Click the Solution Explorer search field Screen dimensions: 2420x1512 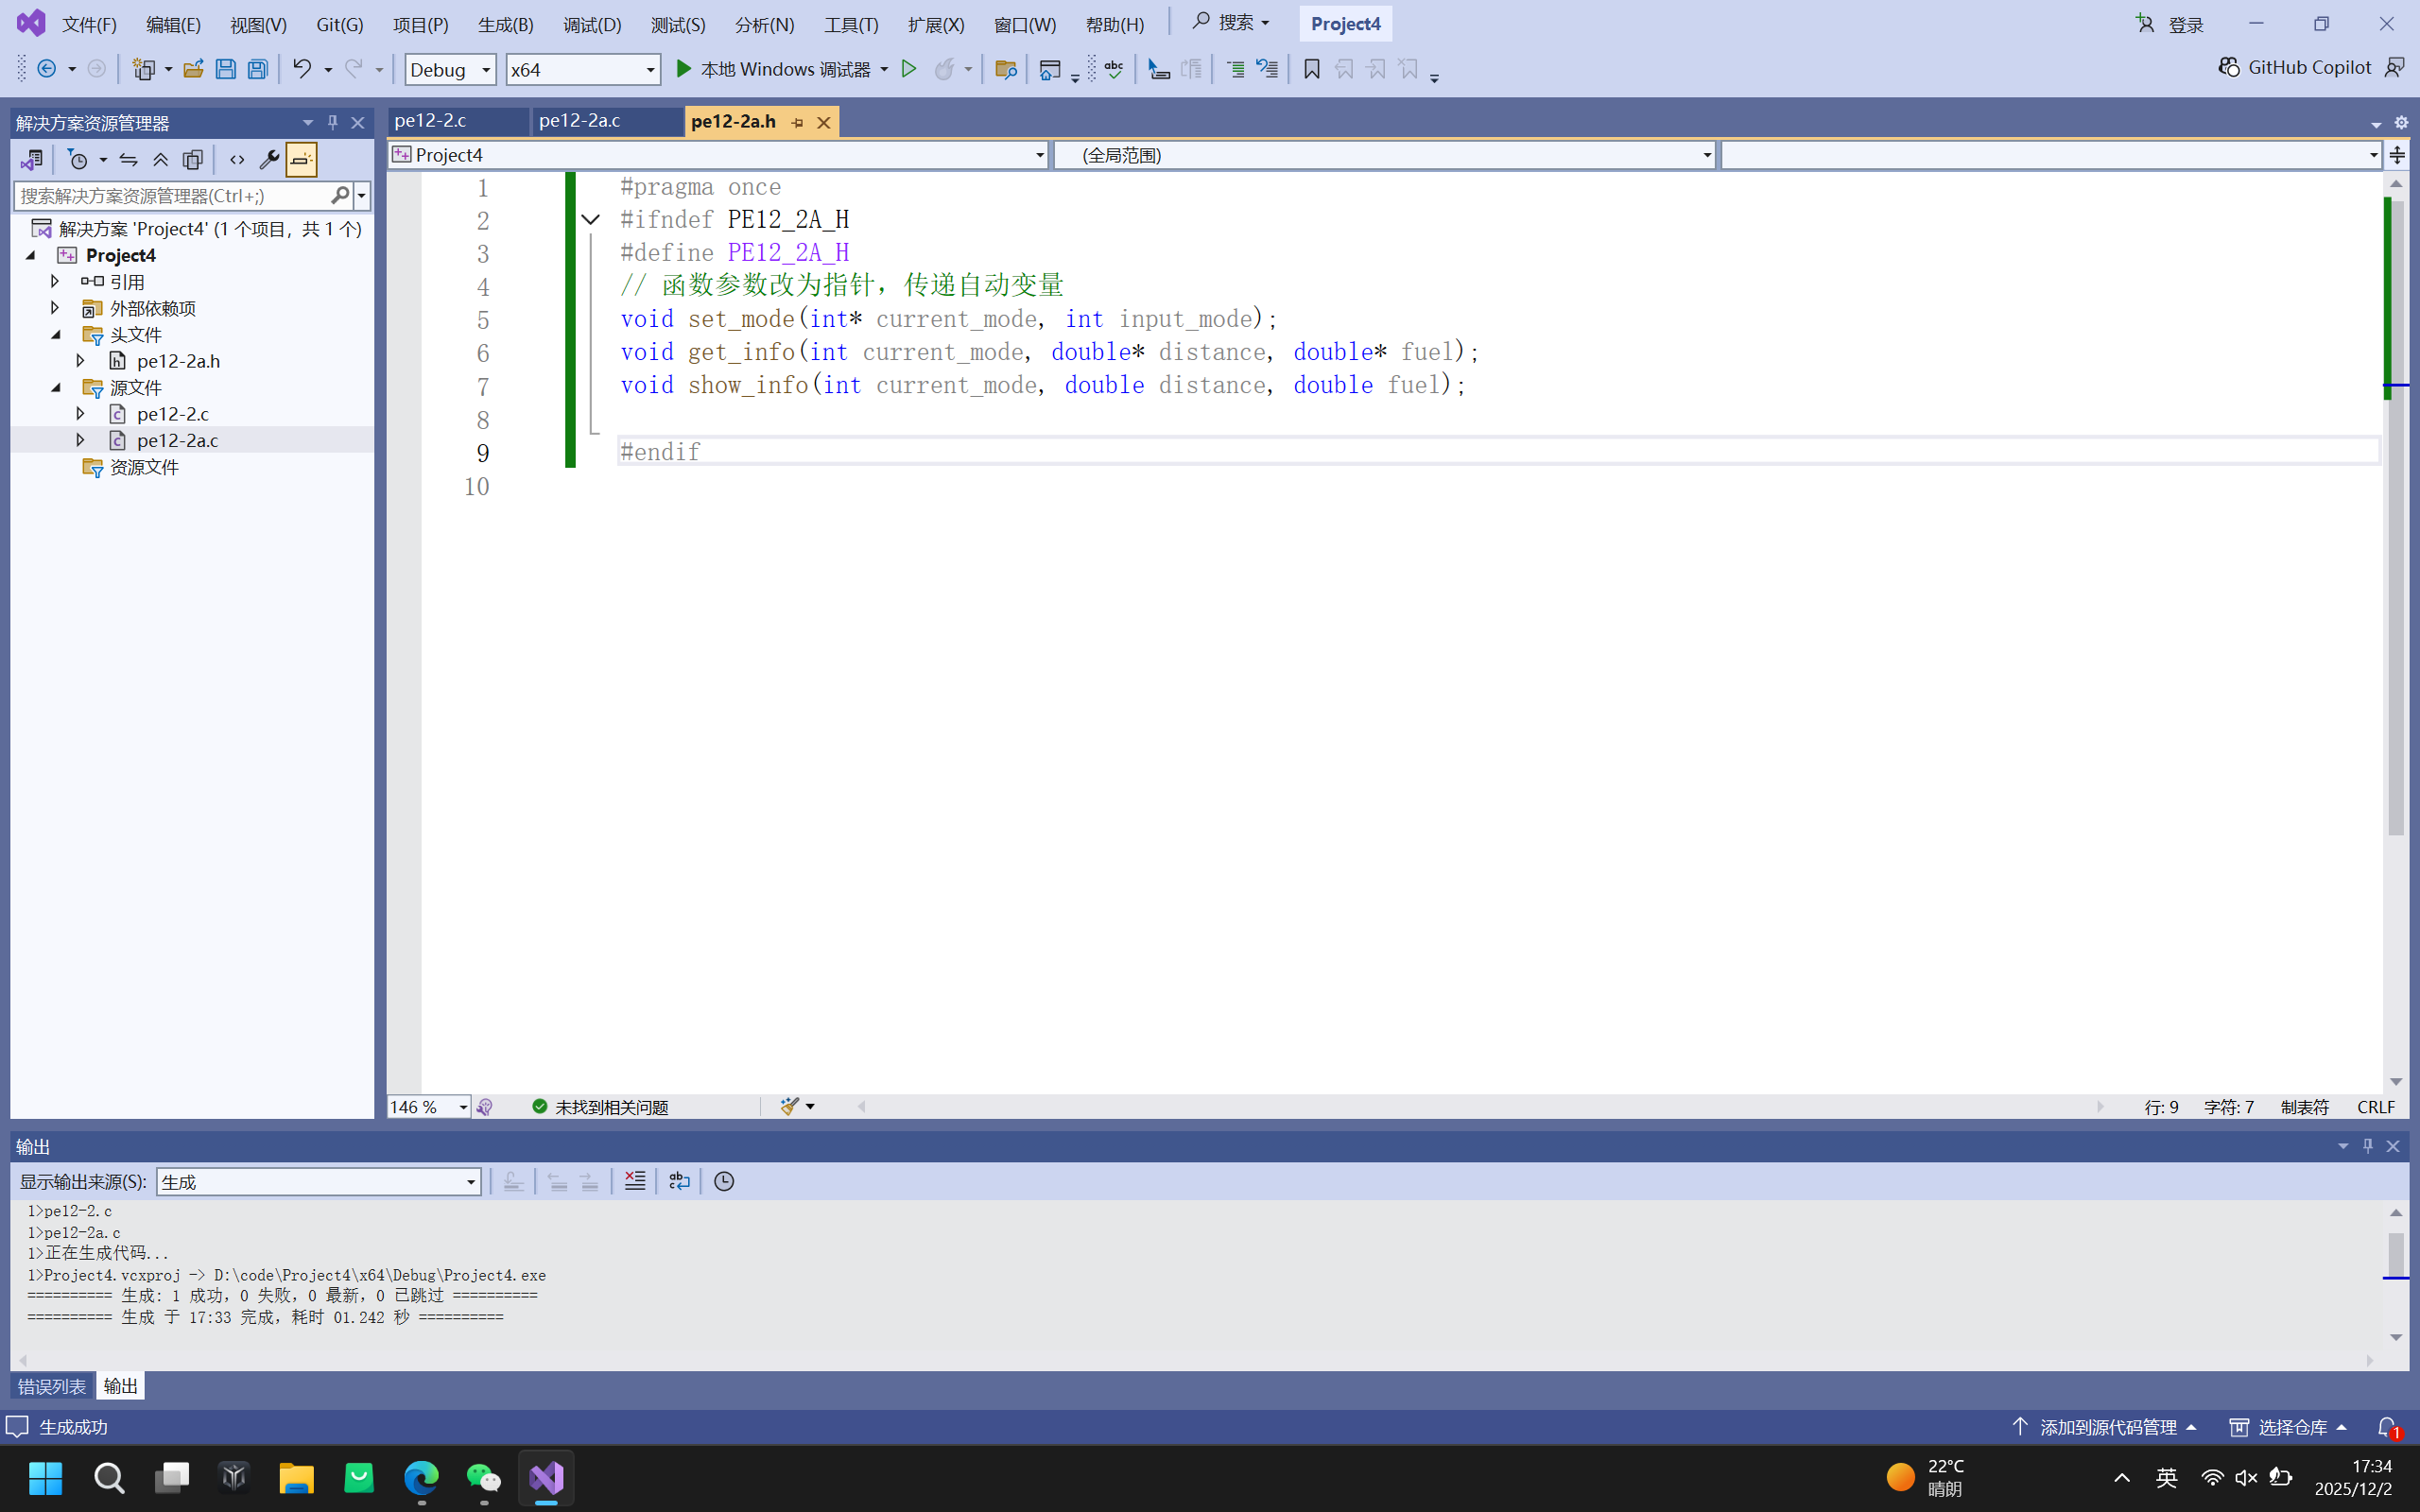click(x=170, y=196)
